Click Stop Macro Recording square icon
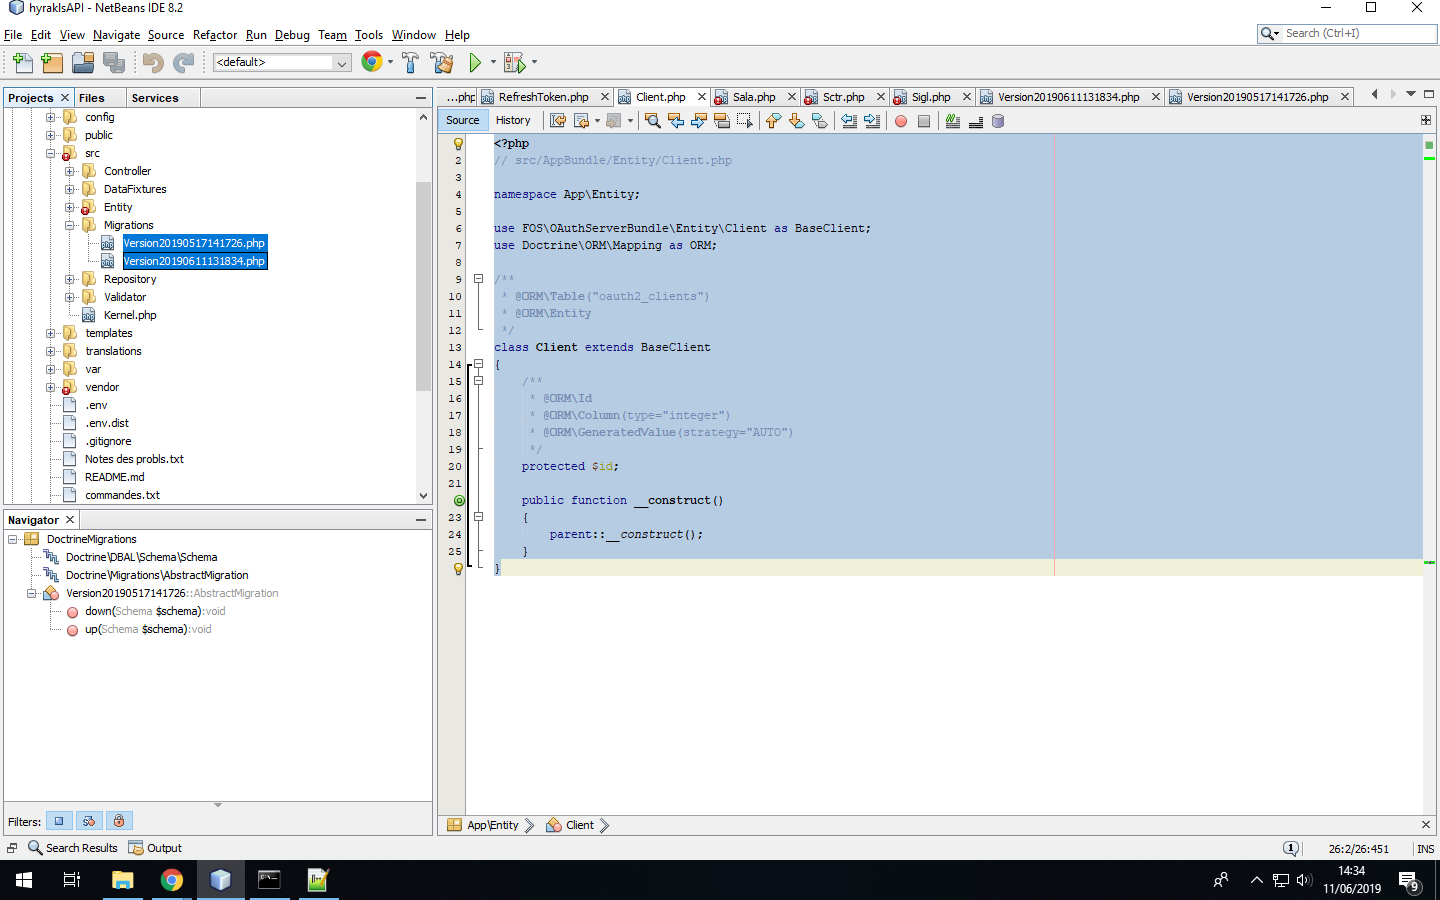This screenshot has width=1440, height=900. pyautogui.click(x=924, y=121)
